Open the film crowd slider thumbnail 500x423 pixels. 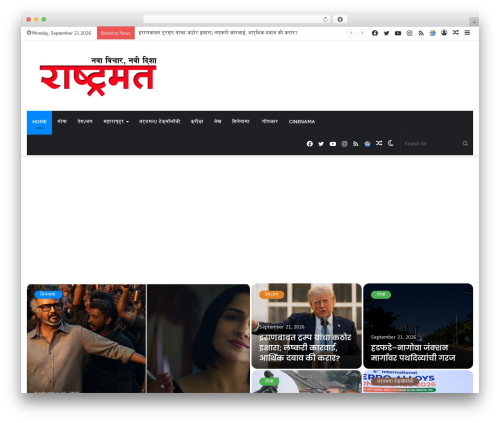coord(86,338)
